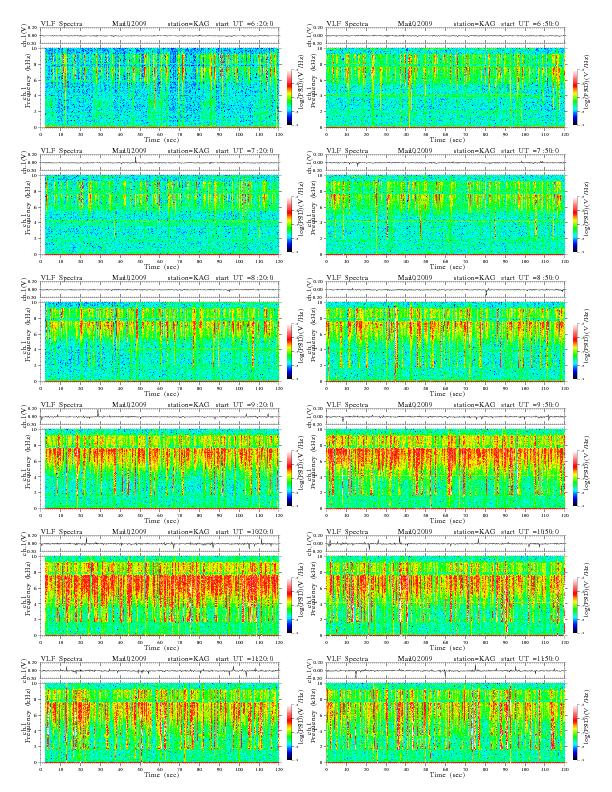Click the 'start UT =7:50:0' title text
The width and height of the screenshot is (612, 792).
click(x=531, y=151)
